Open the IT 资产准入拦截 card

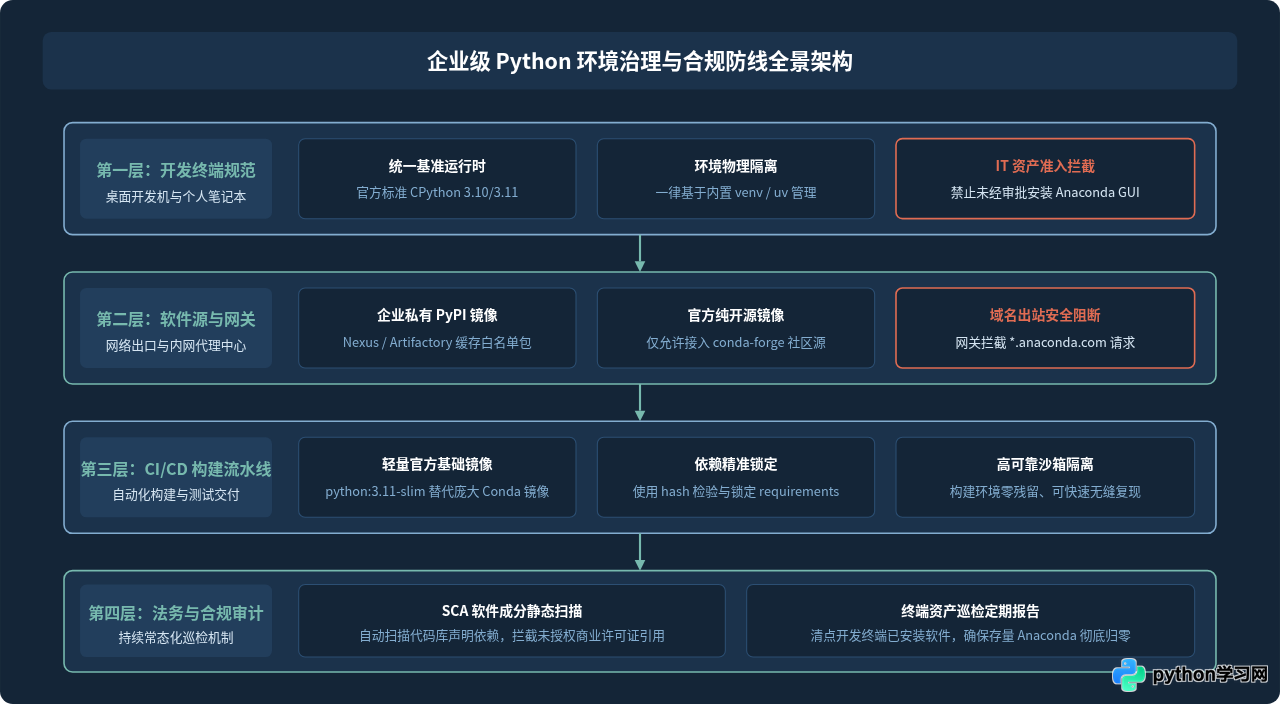(x=1045, y=179)
